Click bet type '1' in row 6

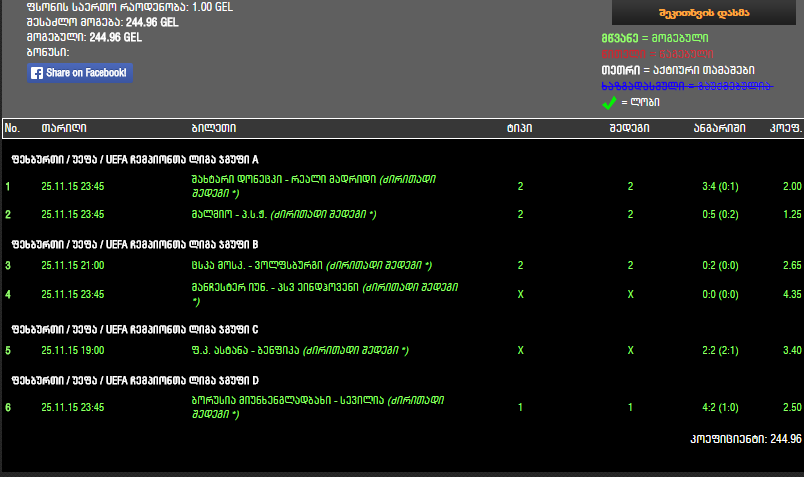pos(520,407)
